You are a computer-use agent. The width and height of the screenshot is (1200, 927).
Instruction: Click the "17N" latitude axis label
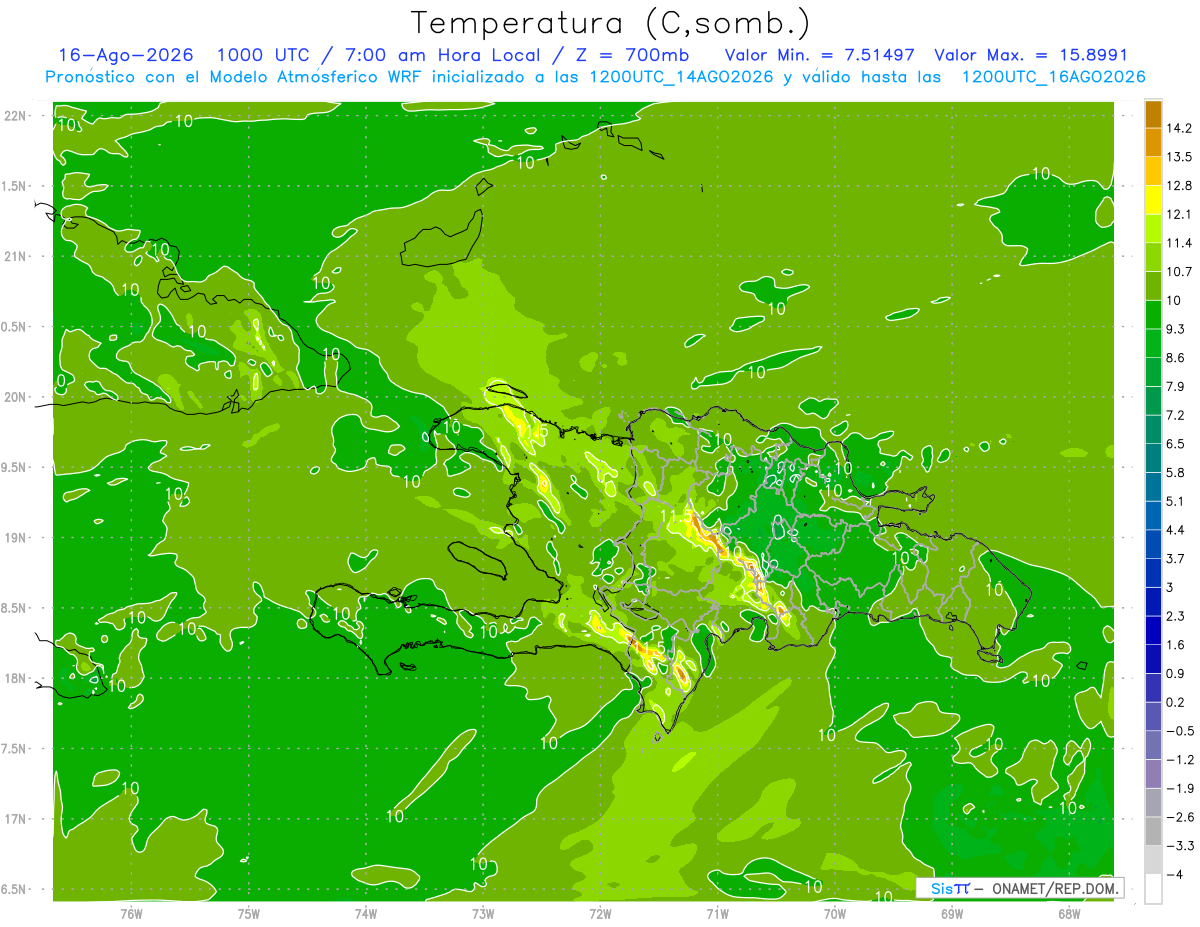pos(16,819)
